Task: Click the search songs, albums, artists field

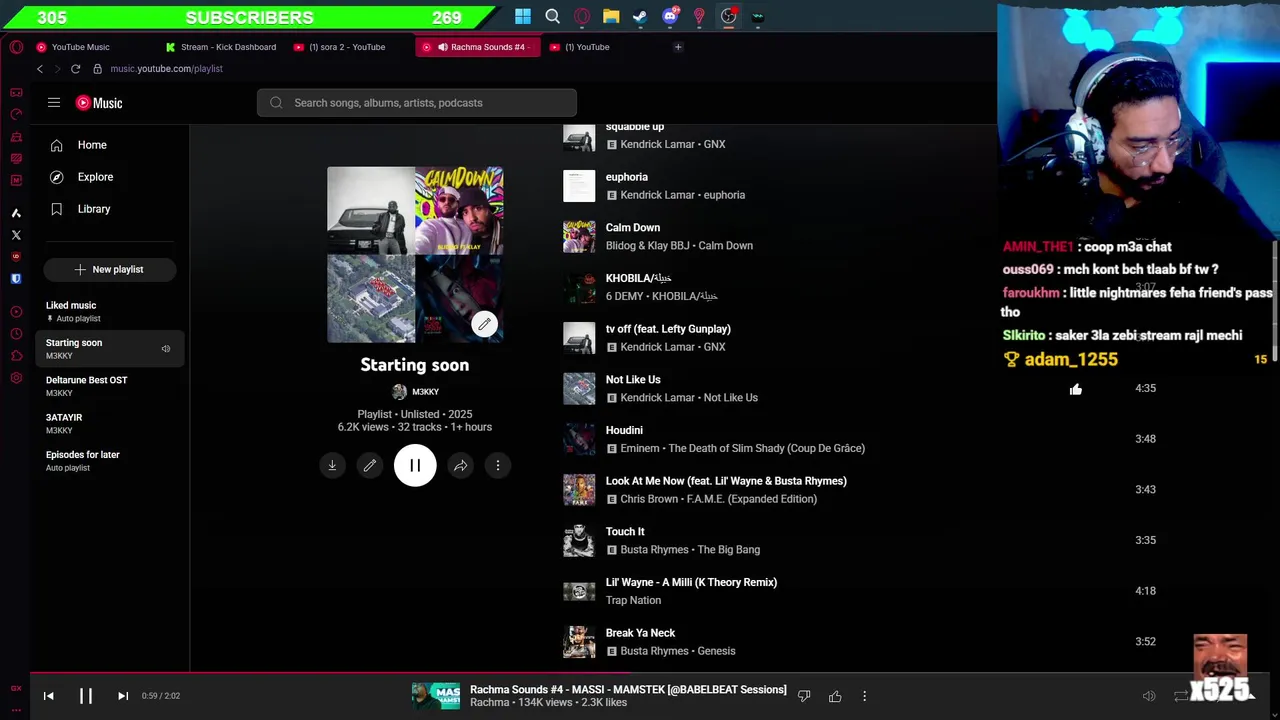Action: 417,103
